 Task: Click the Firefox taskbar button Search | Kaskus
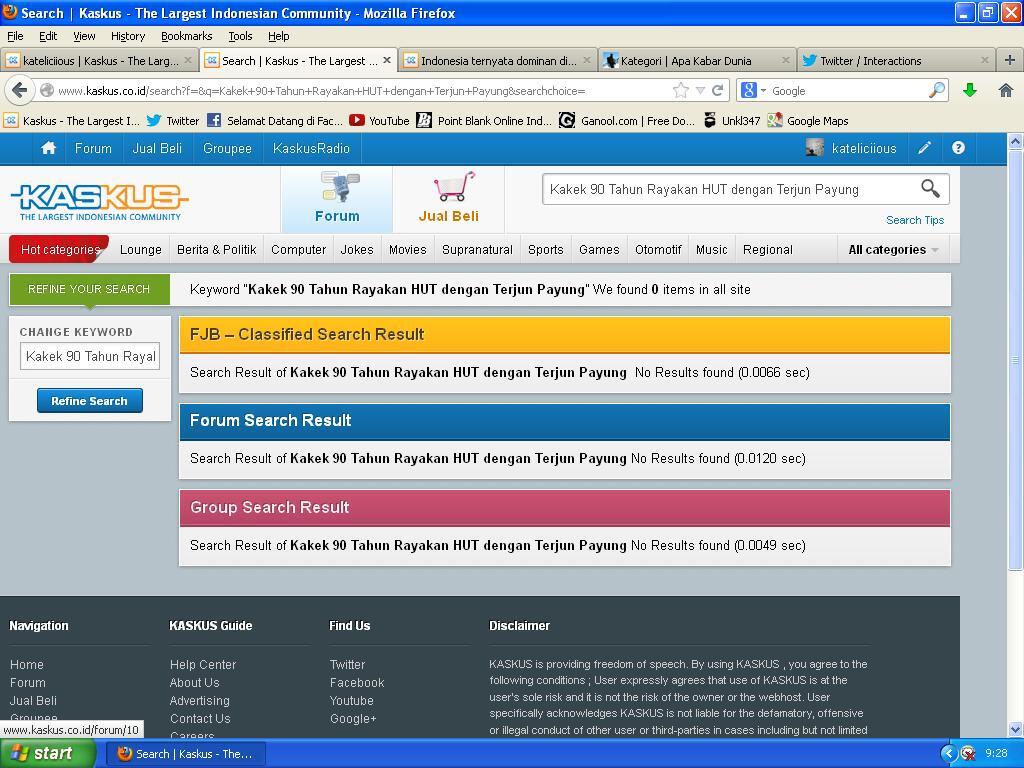(185, 754)
